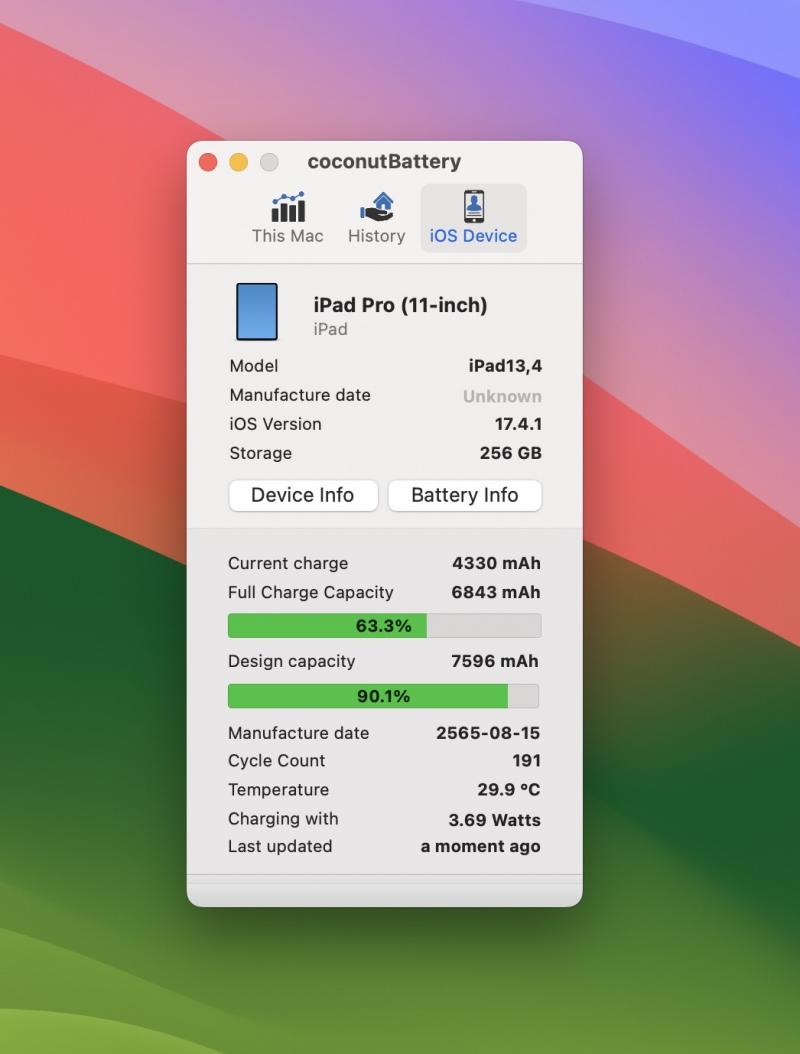Click the Full Charge Capacity label

311,592
